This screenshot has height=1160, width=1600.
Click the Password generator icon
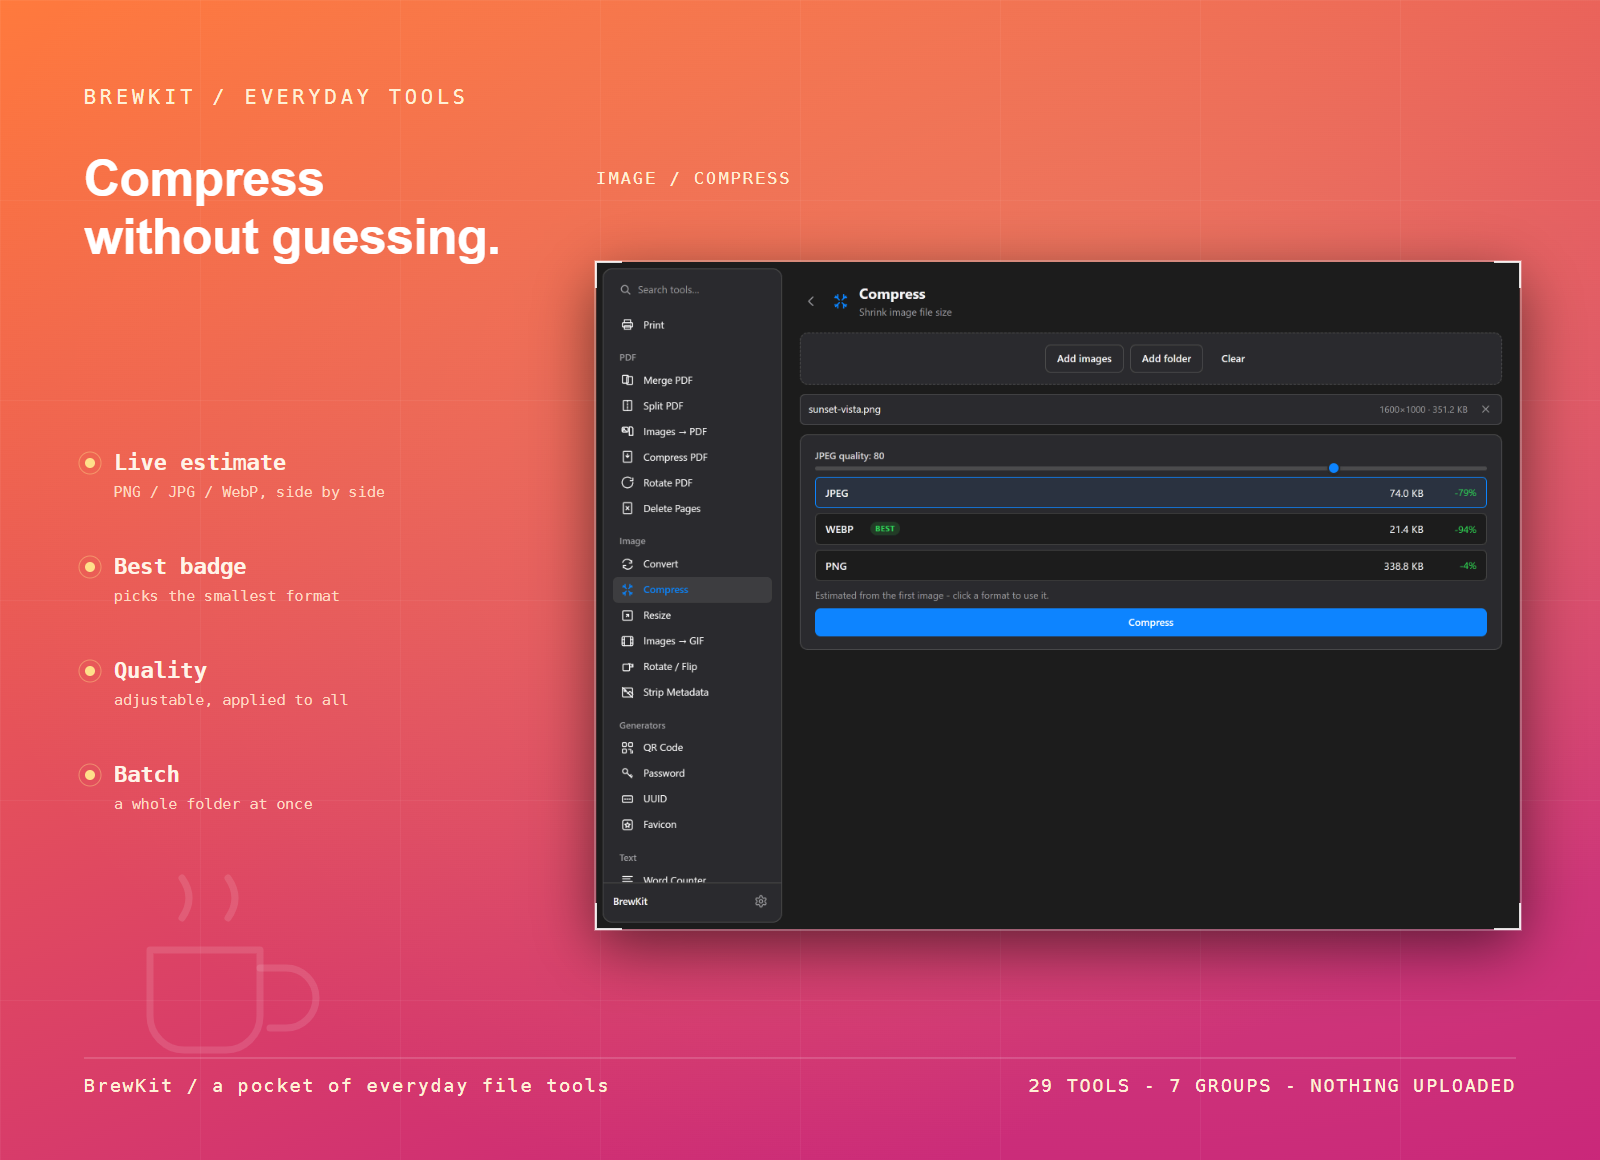tap(627, 773)
